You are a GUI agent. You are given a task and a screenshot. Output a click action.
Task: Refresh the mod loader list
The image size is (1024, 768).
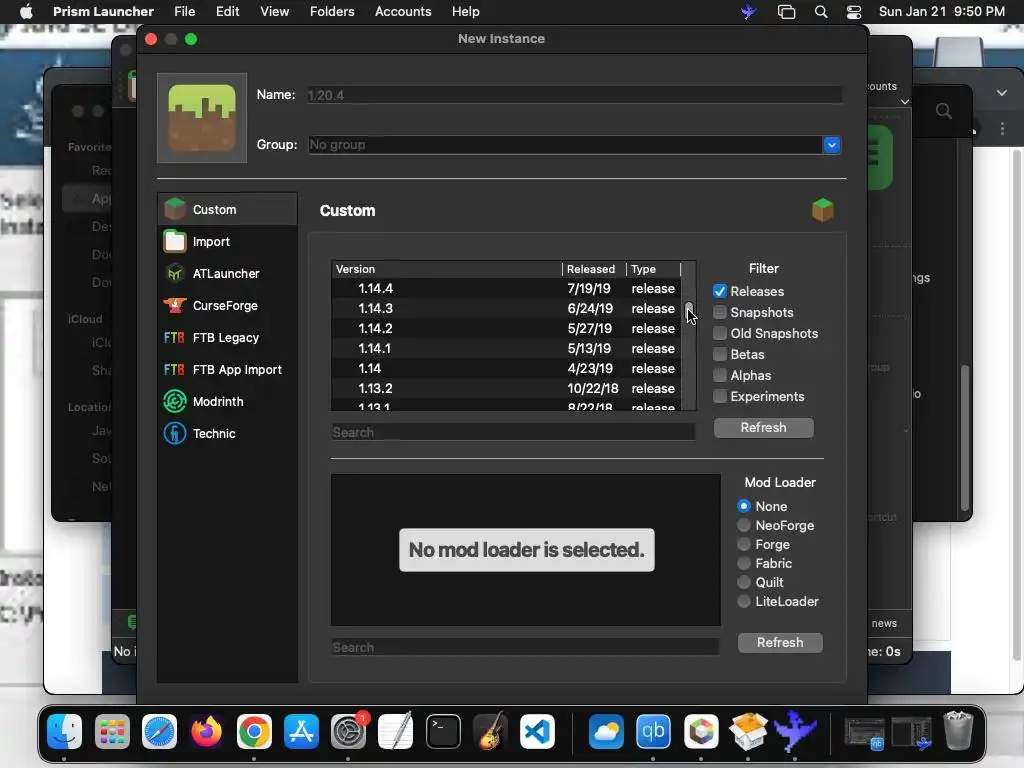point(780,642)
